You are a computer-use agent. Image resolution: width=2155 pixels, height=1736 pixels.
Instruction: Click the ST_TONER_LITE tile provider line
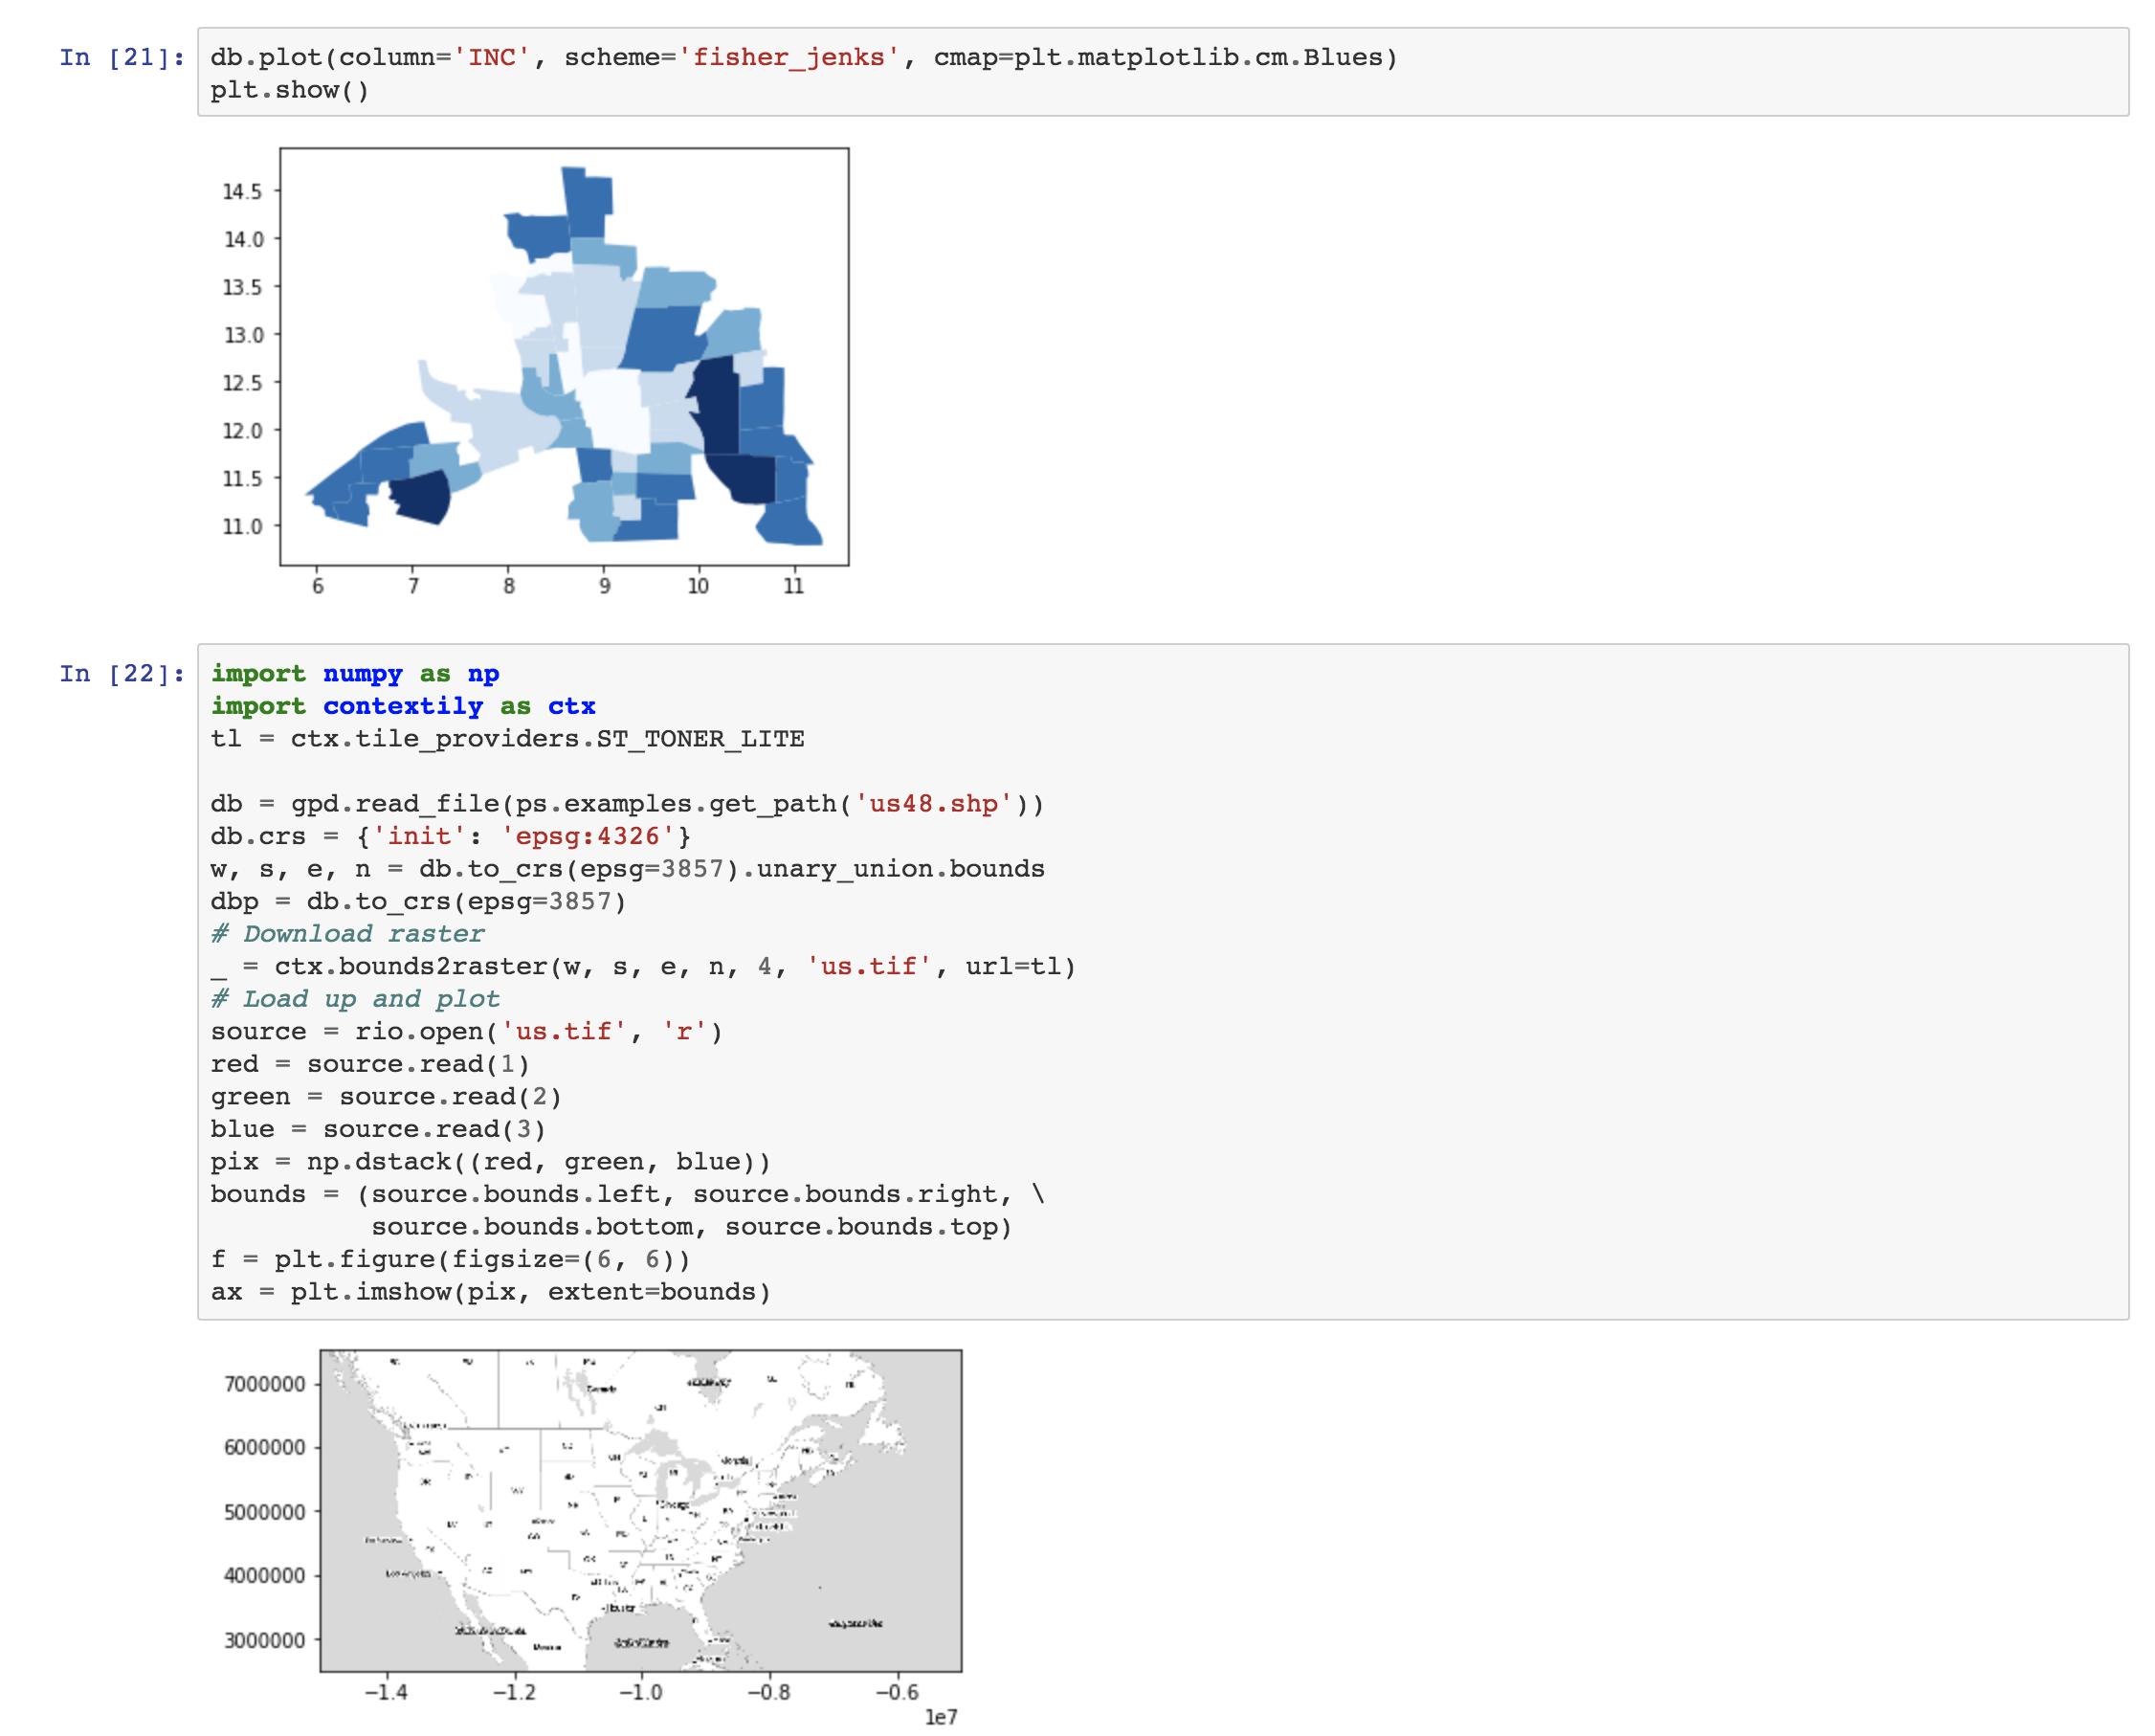507,739
